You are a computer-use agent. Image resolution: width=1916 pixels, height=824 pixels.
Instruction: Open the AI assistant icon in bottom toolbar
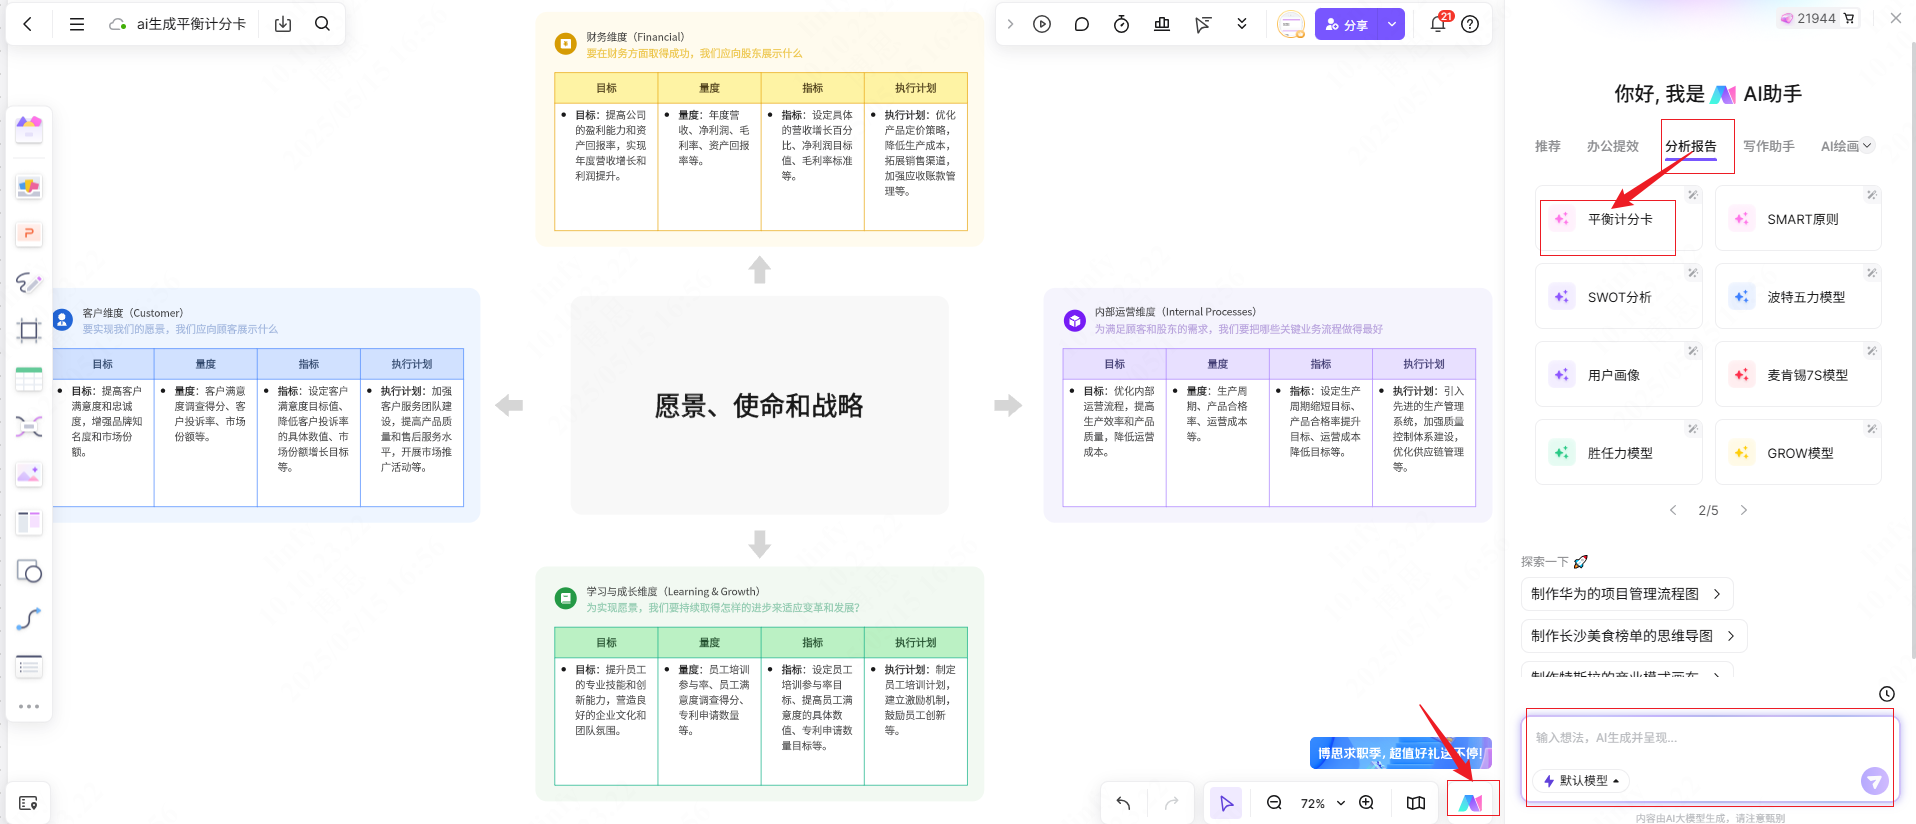pyautogui.click(x=1471, y=802)
